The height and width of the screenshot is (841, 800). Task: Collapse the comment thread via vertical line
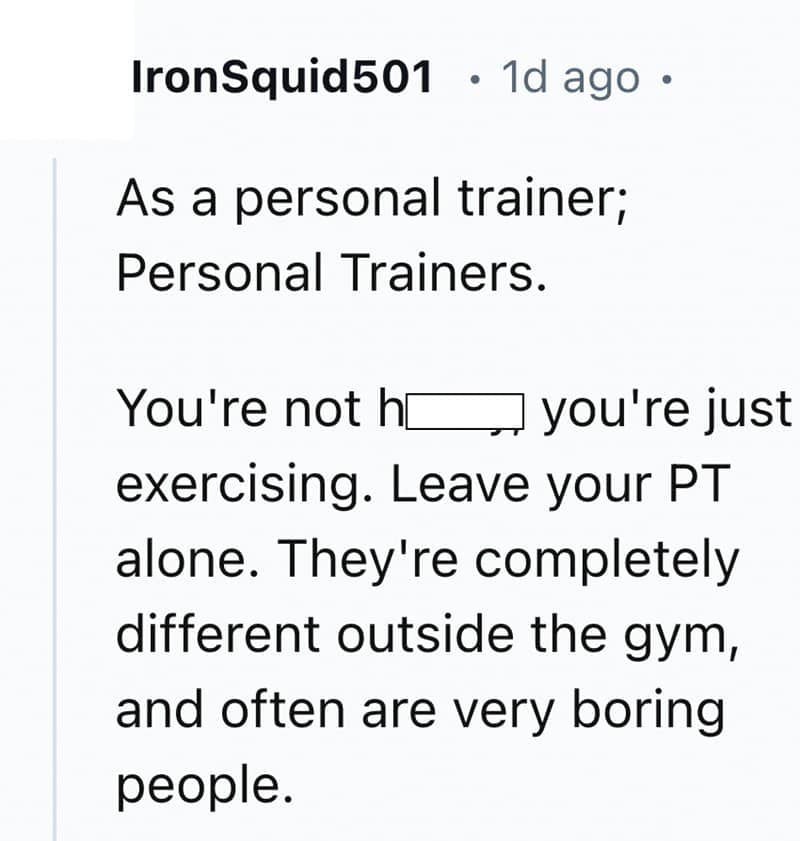(x=55, y=500)
